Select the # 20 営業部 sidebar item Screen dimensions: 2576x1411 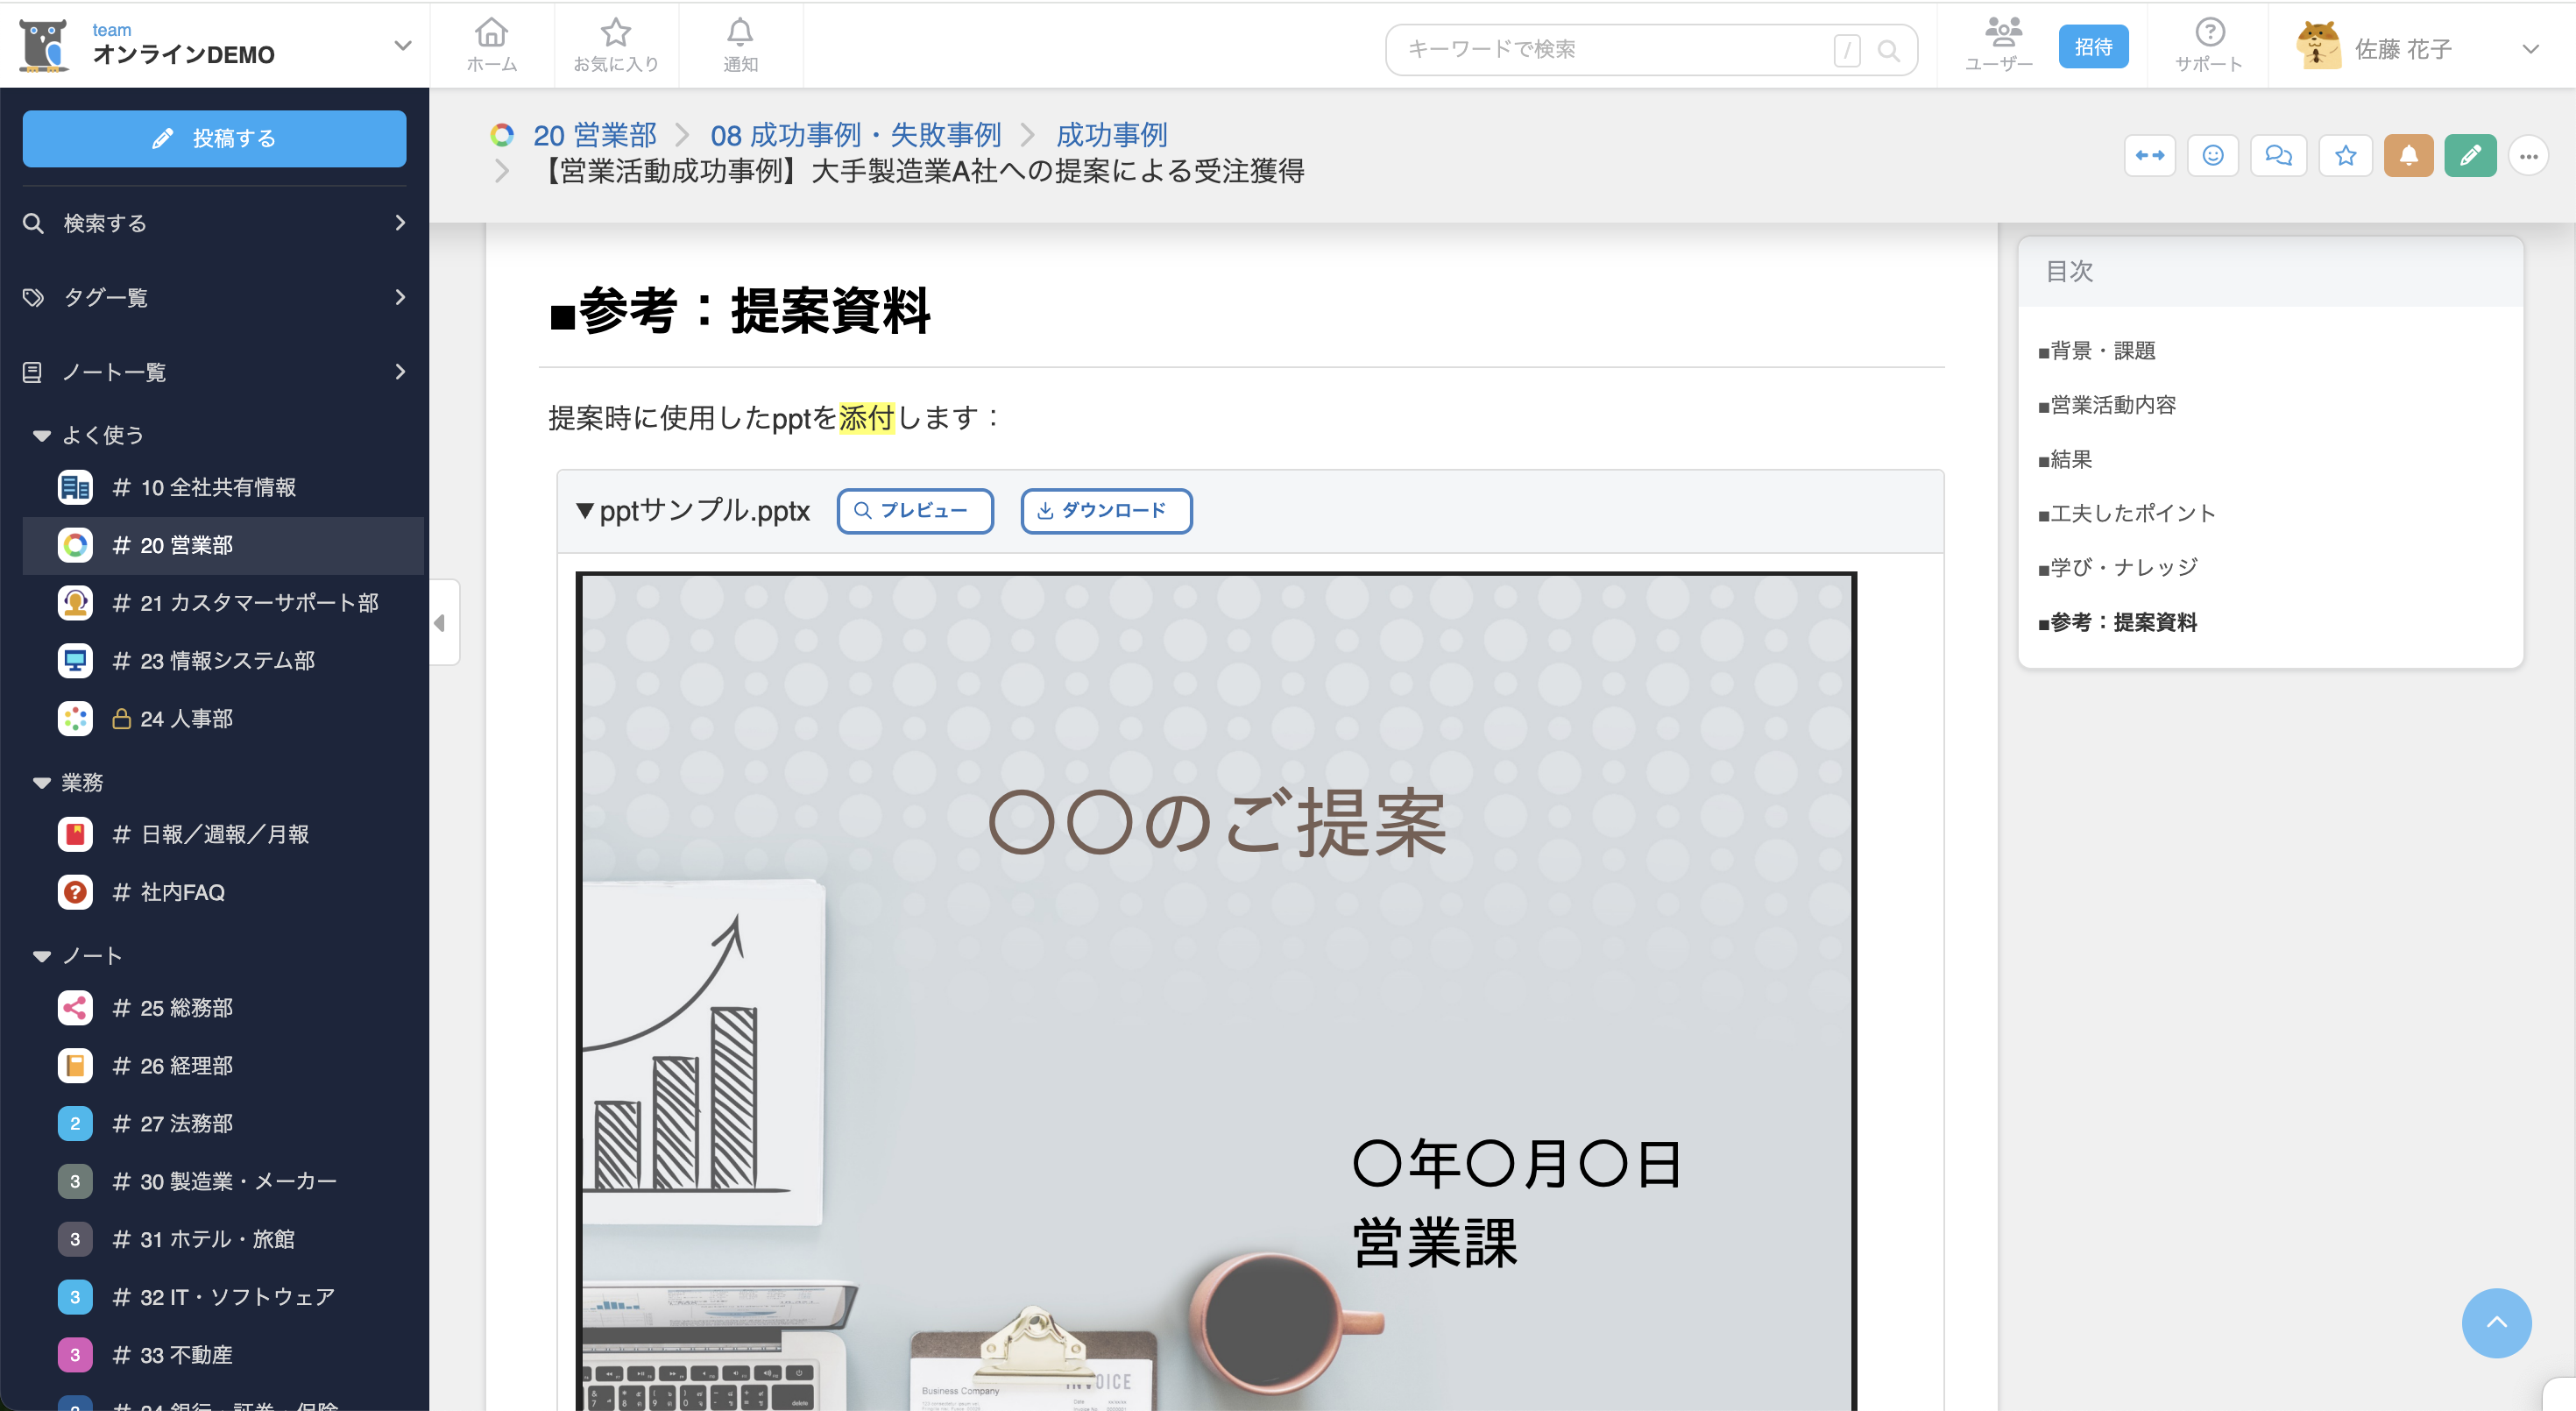[x=222, y=545]
